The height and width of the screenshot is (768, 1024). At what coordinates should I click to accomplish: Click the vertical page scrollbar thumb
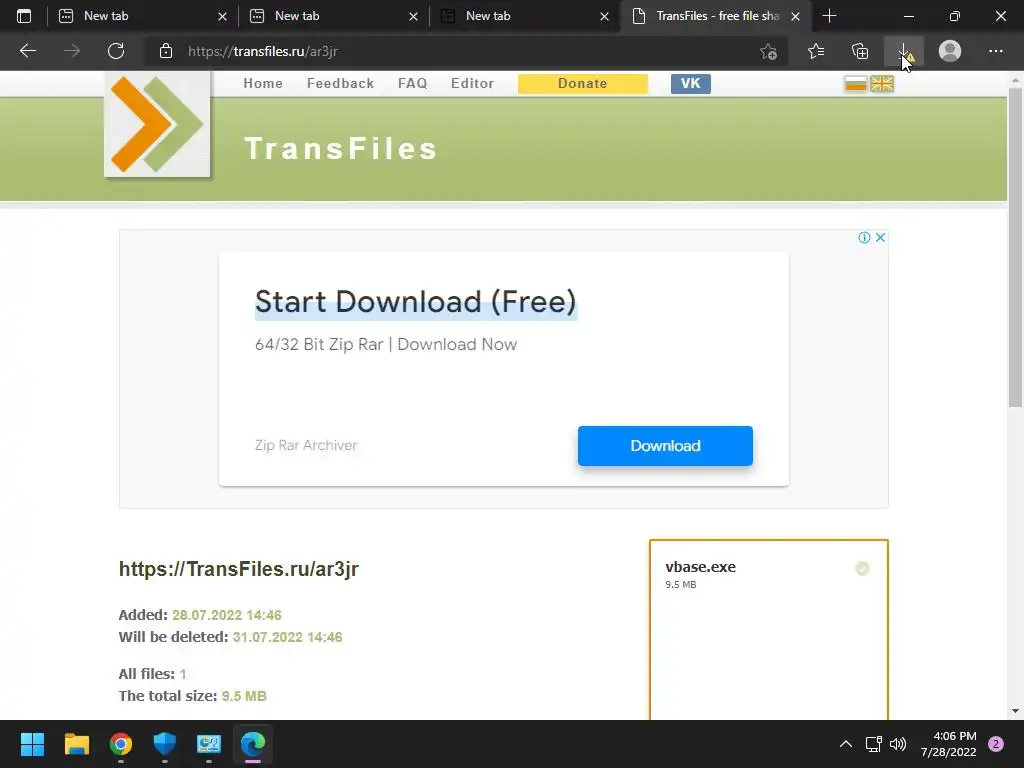point(1015,247)
